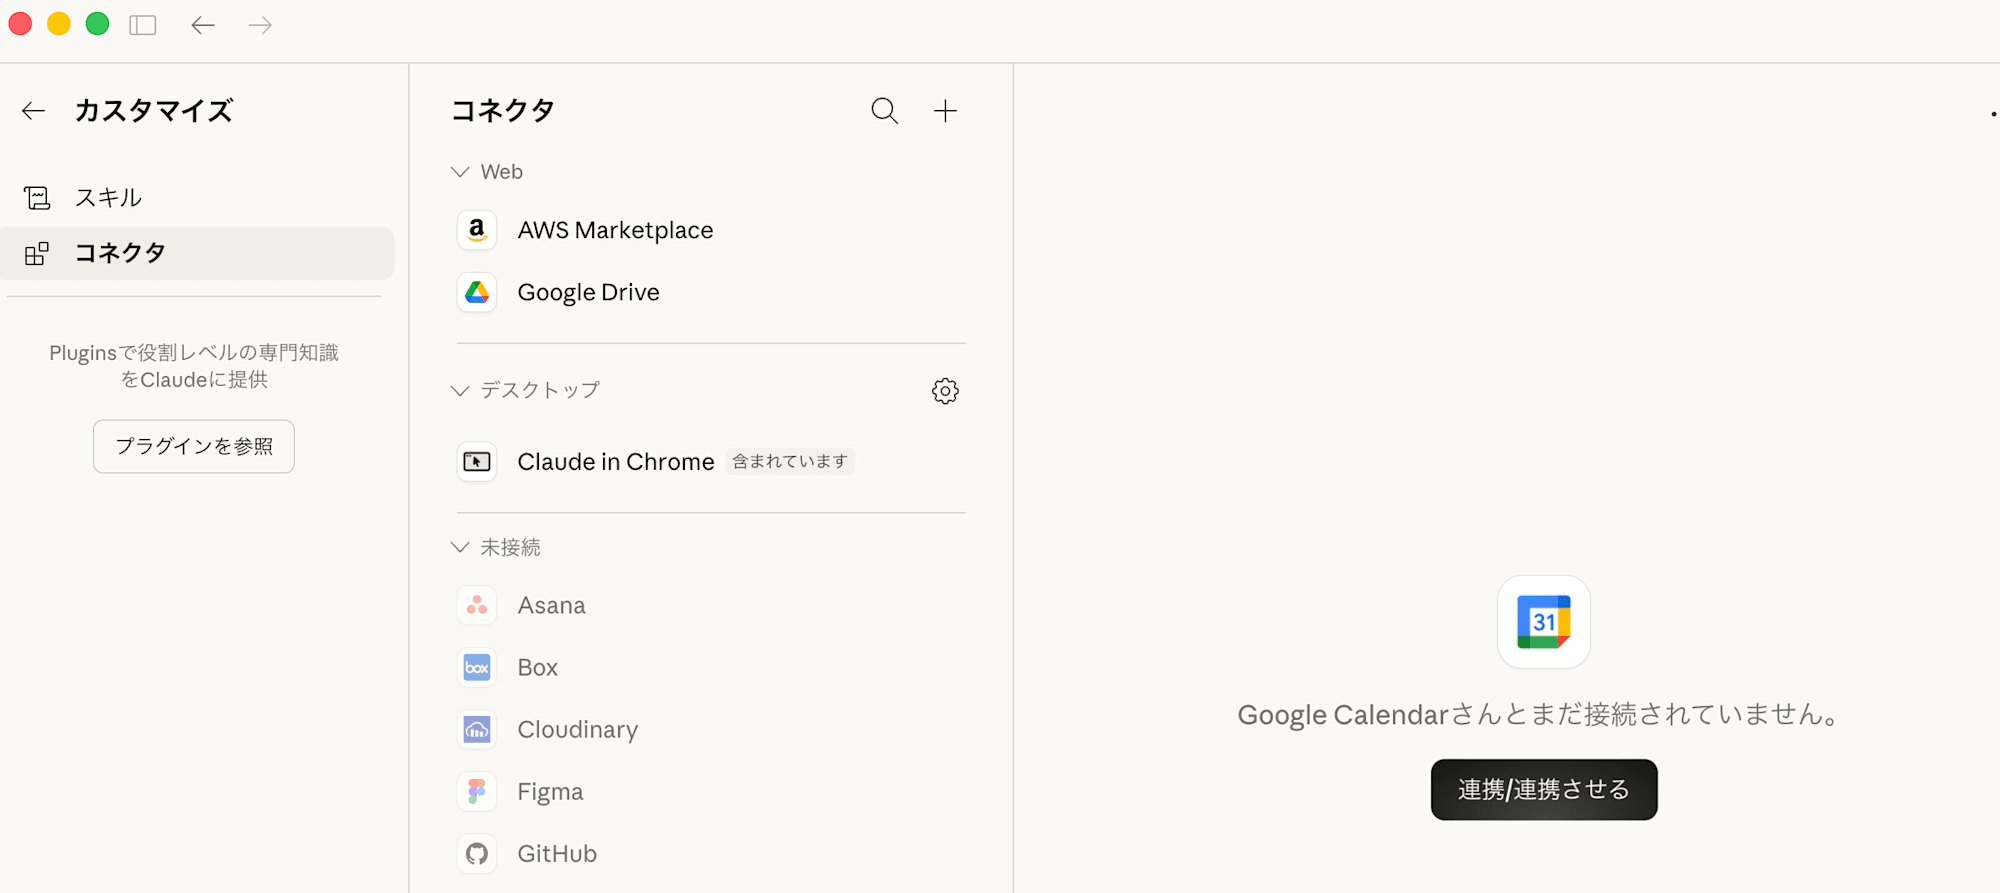Click the スキル sidebar icon
2000x893 pixels.
[x=37, y=198]
